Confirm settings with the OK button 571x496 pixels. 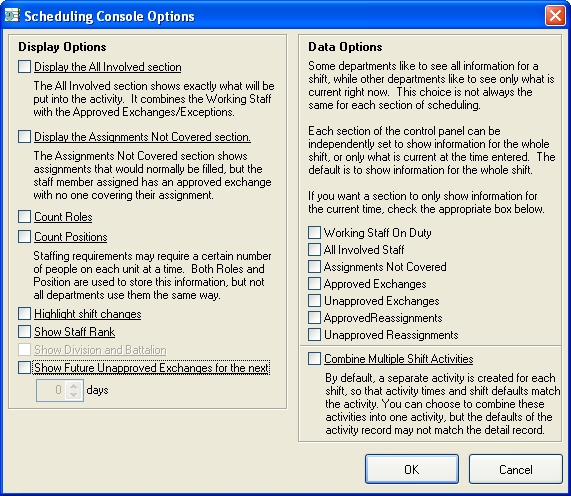412,469
